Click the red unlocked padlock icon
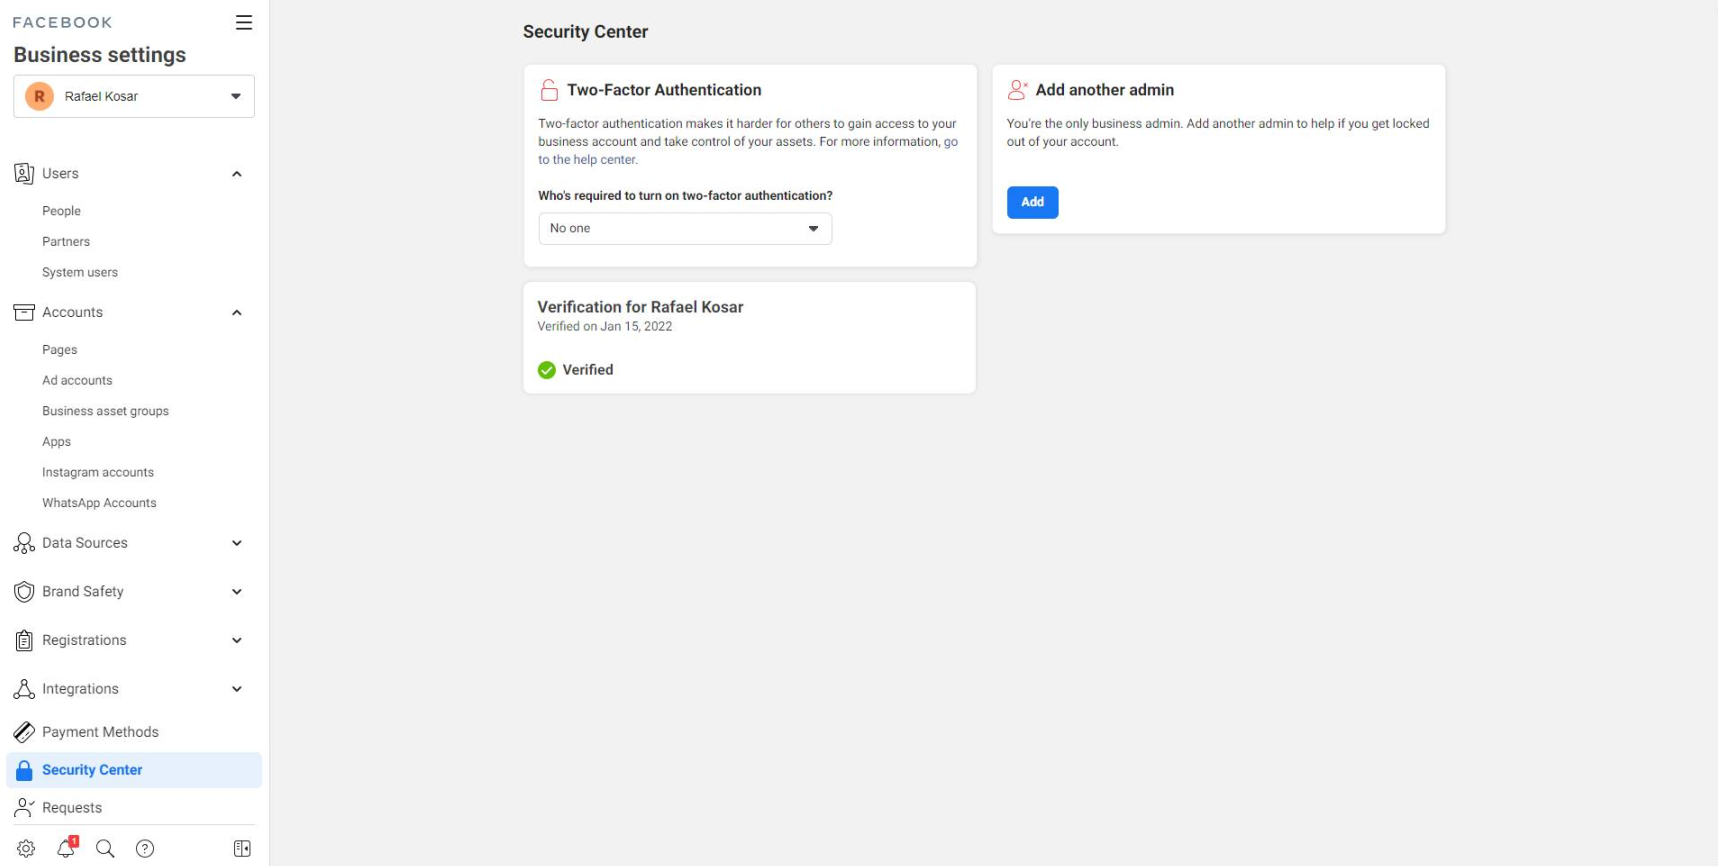The image size is (1718, 866). 549,90
